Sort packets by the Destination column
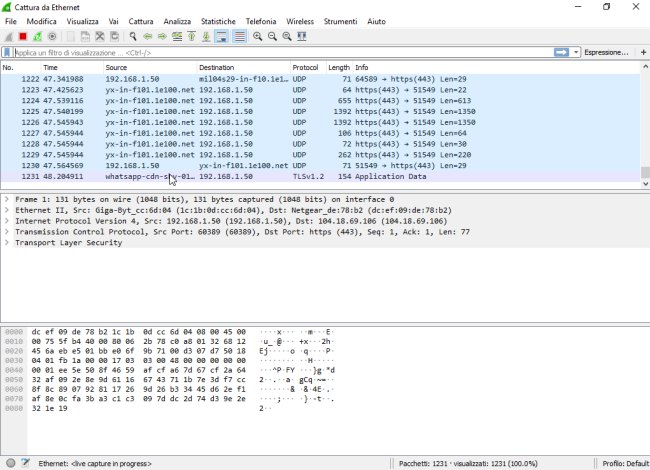Screen dimensions: 650x470 243,67
